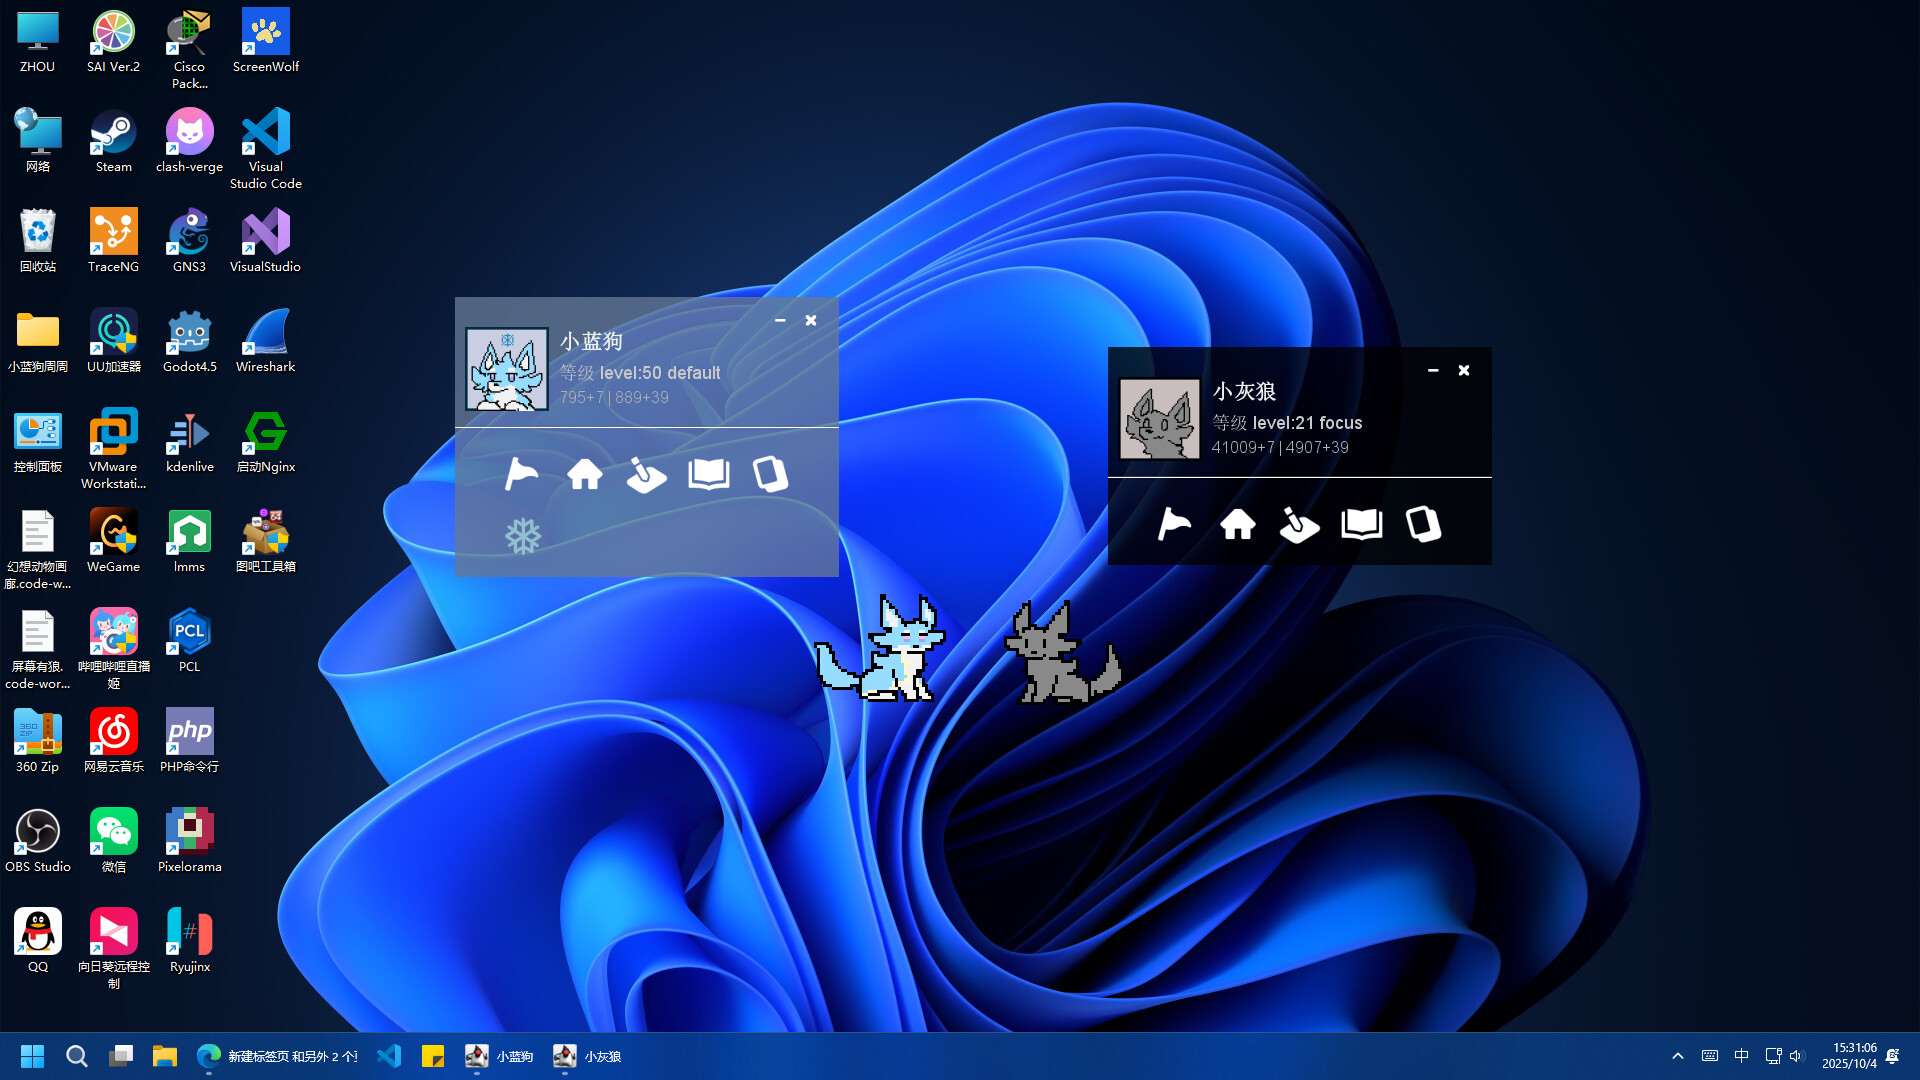Open Wireshark from the desktop
Screen dimensions: 1920x1080
265,333
